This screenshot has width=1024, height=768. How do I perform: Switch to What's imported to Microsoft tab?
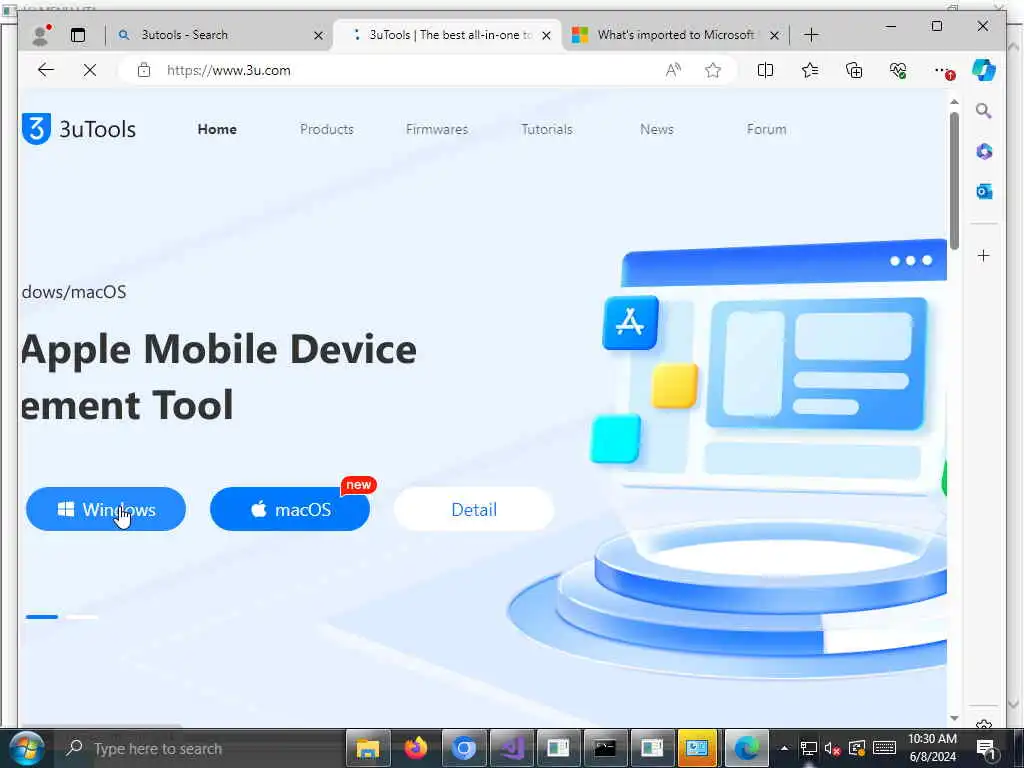[675, 35]
